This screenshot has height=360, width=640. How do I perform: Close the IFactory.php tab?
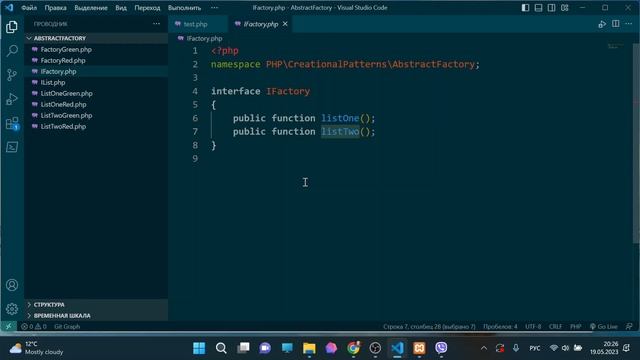pyautogui.click(x=285, y=24)
